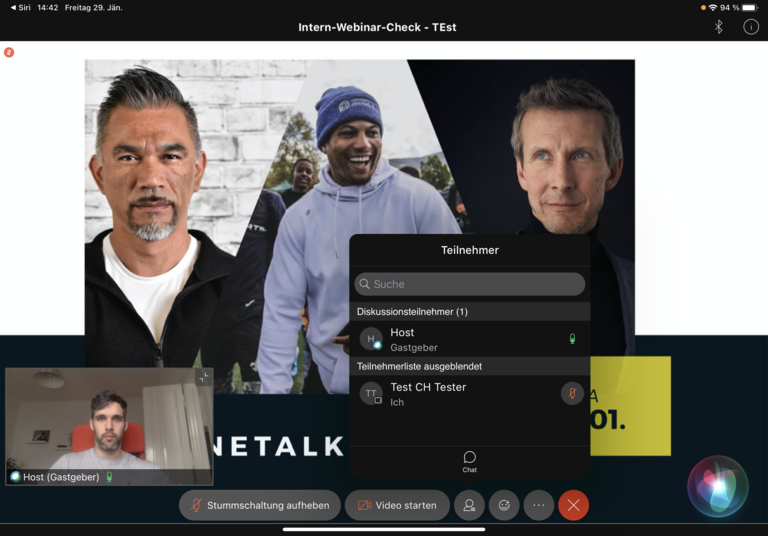Click Stummschaltung aufheben to unmute
This screenshot has width=768, height=536.
(260, 505)
